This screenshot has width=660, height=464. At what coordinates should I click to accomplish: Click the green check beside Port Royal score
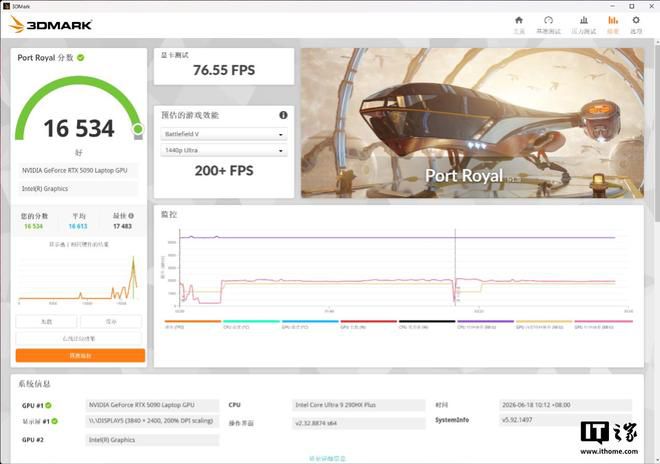click(80, 58)
